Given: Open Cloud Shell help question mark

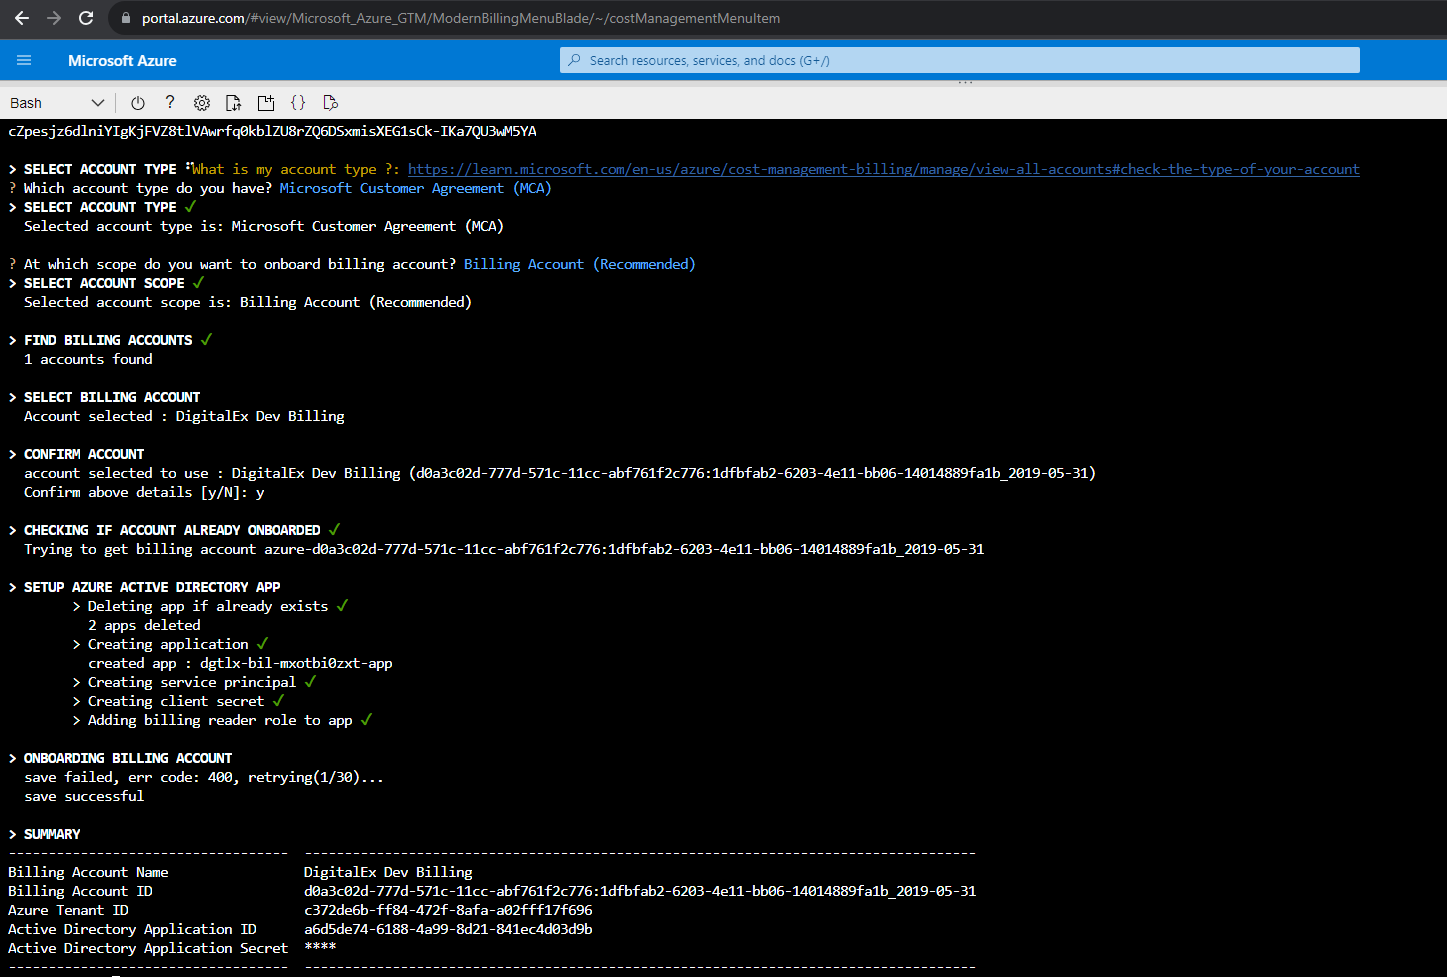Looking at the screenshot, I should (170, 102).
